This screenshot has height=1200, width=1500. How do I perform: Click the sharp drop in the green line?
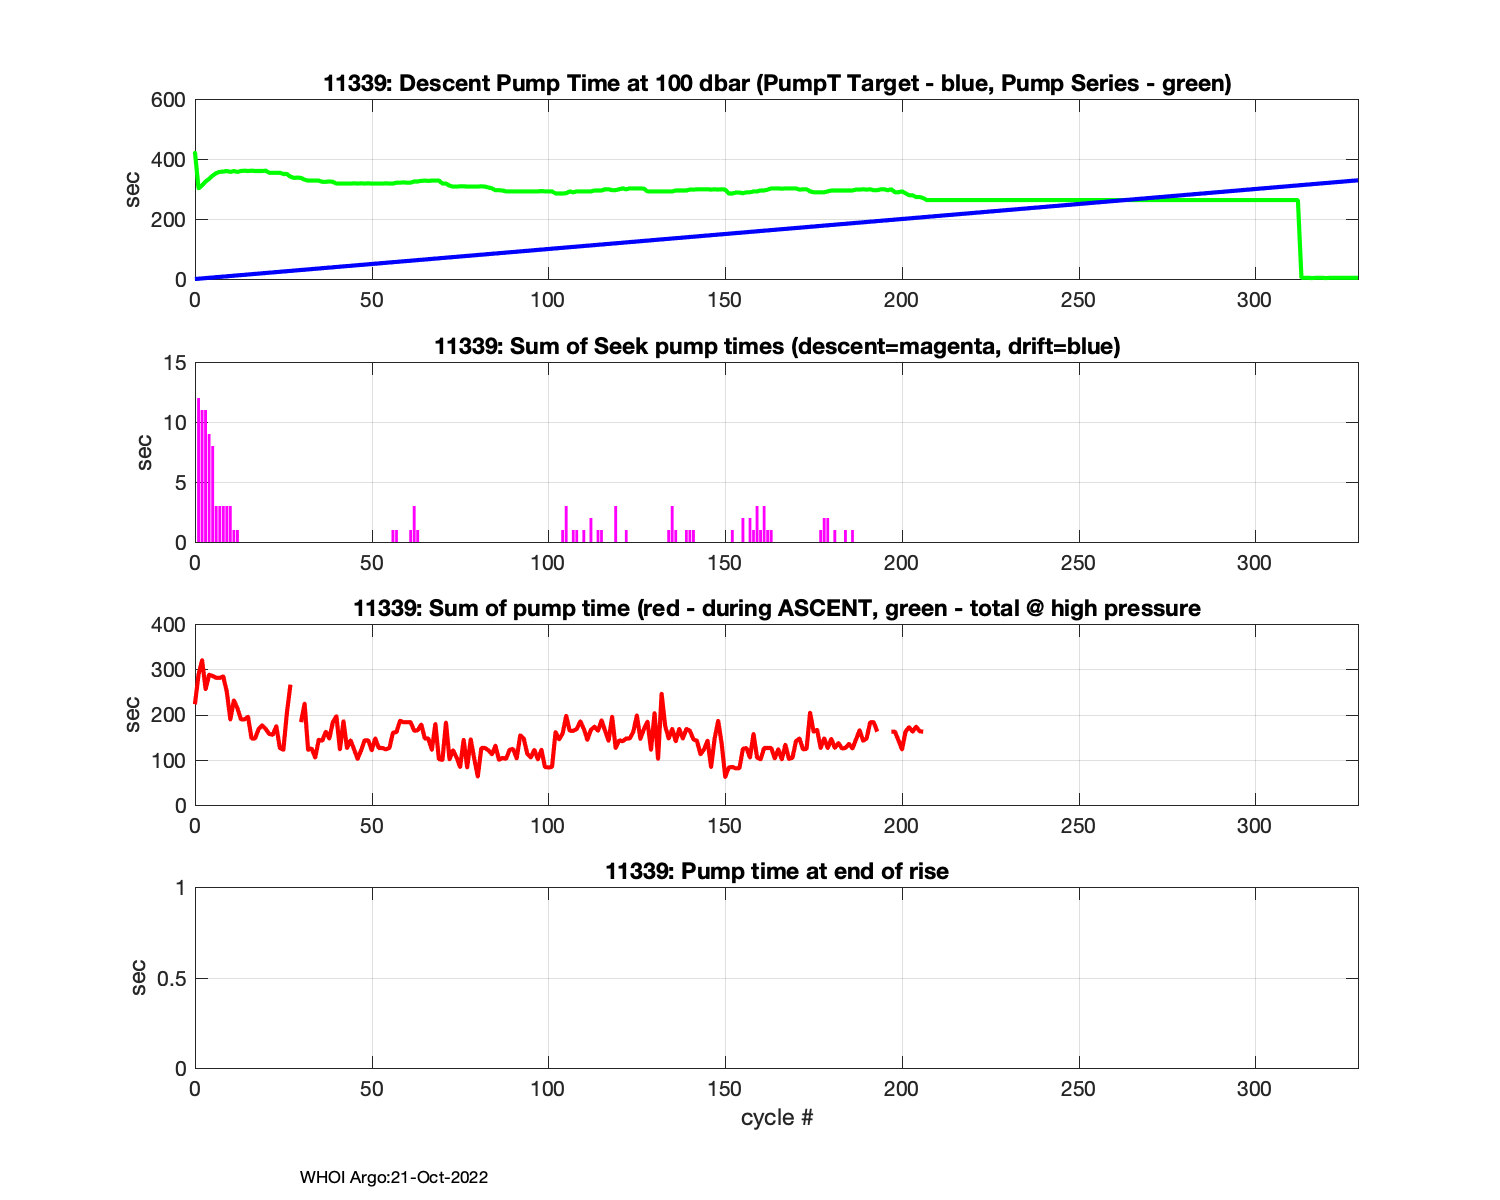tap(1299, 240)
